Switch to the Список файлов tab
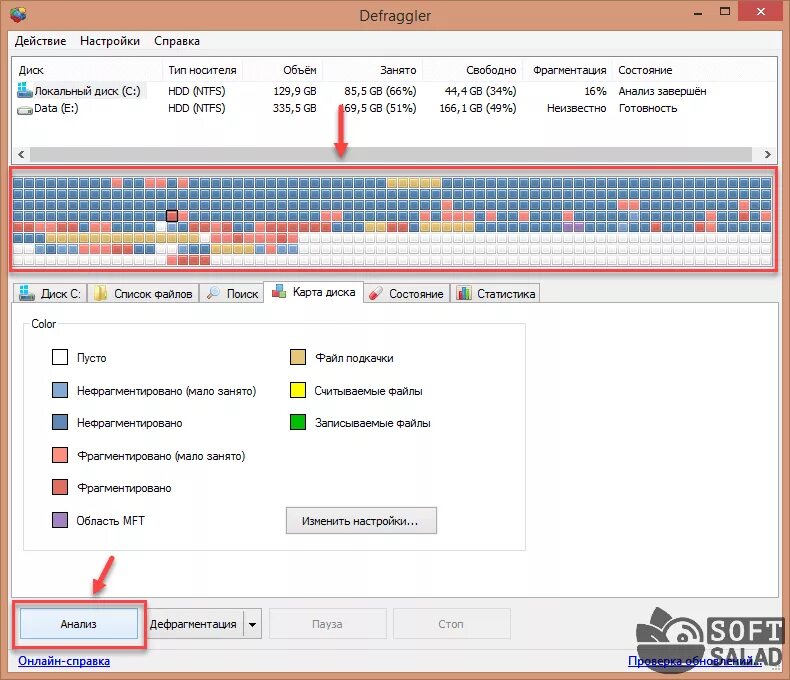 (143, 293)
